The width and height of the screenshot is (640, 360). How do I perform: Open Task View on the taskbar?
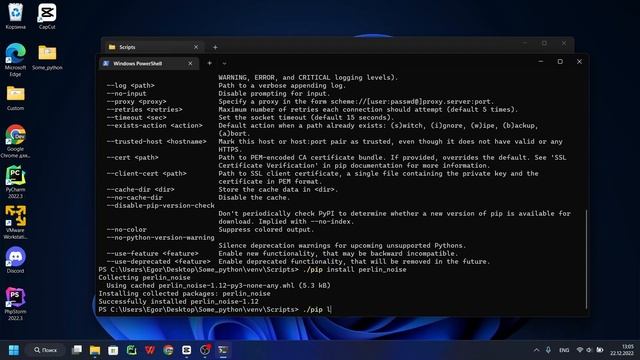click(x=77, y=350)
